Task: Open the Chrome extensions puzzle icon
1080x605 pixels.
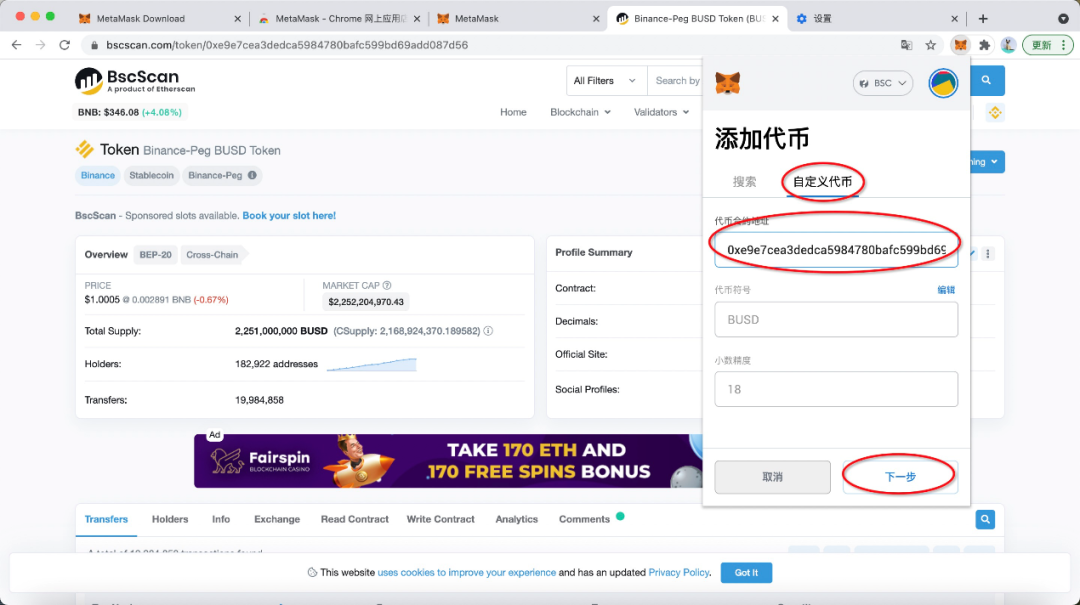Action: [984, 45]
